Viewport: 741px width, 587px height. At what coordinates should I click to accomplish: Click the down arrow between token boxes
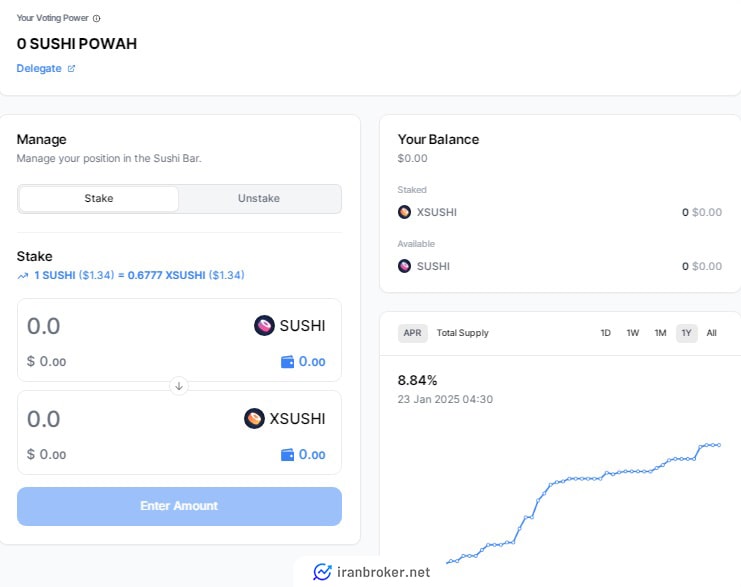[x=179, y=386]
